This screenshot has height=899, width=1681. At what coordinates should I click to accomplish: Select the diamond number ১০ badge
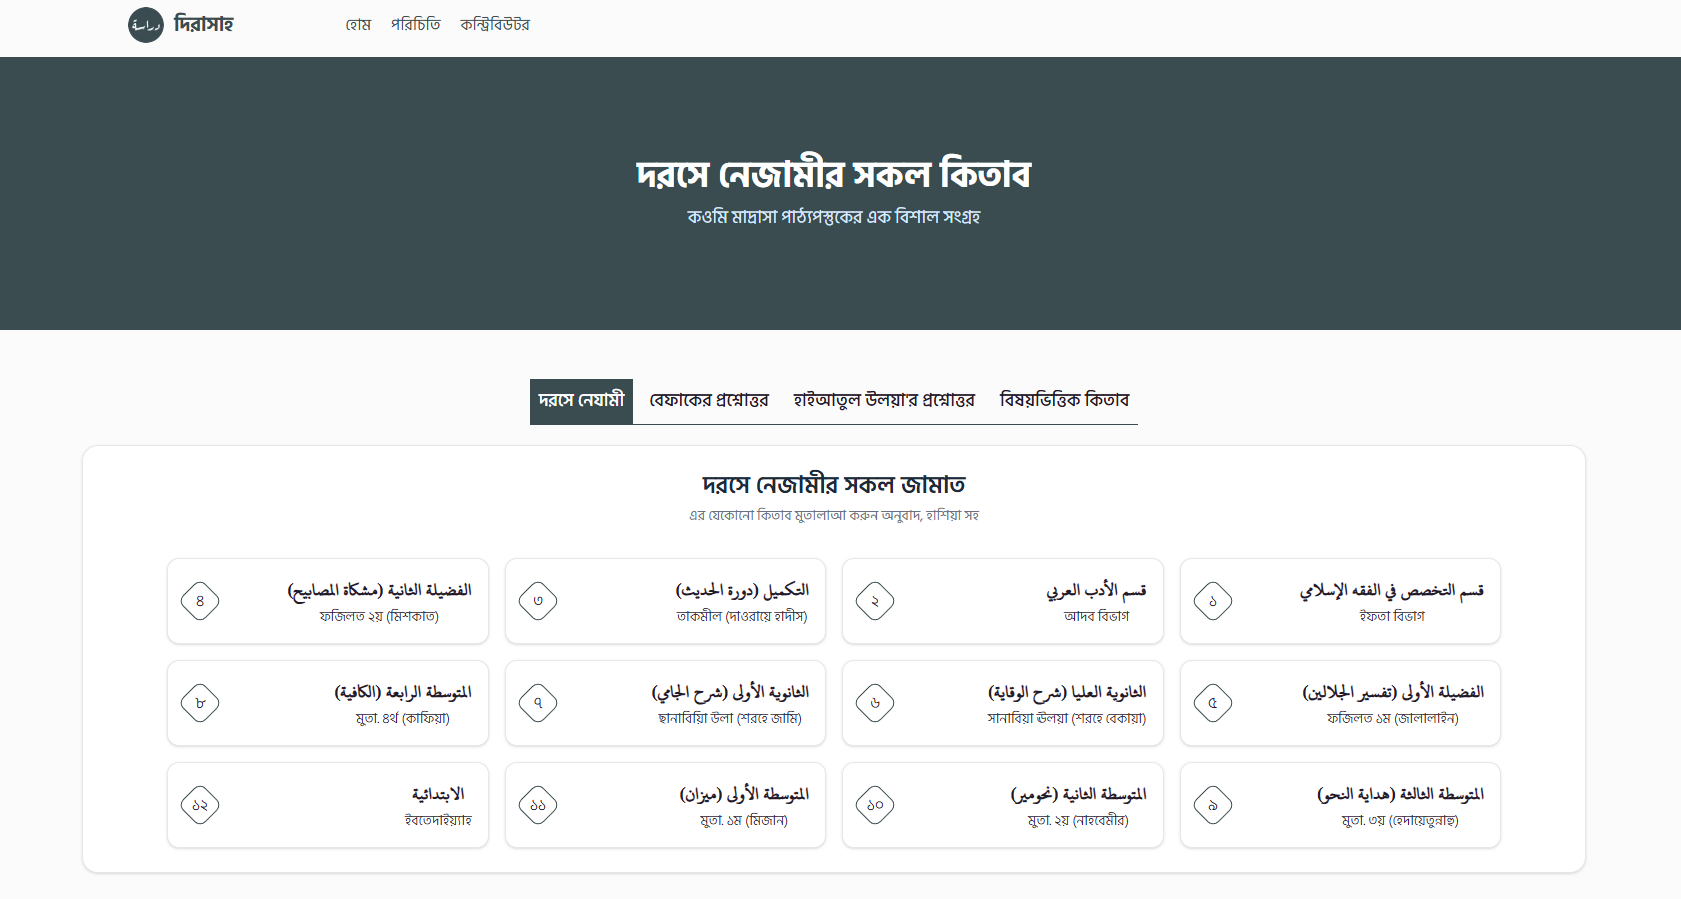(x=875, y=805)
